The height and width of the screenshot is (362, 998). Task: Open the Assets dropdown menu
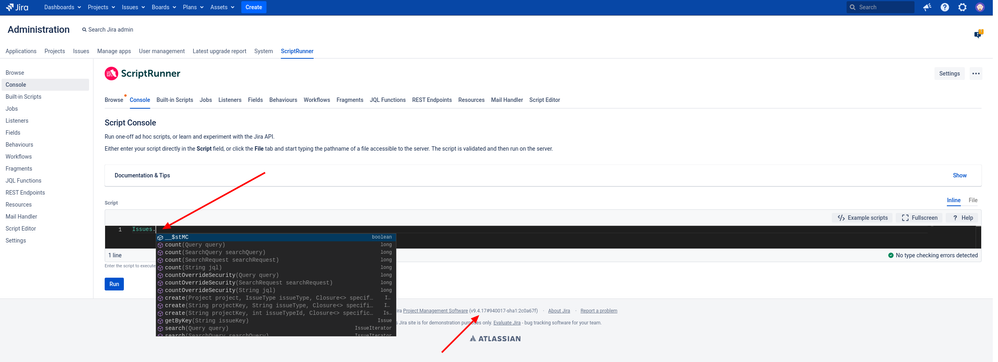(222, 7)
